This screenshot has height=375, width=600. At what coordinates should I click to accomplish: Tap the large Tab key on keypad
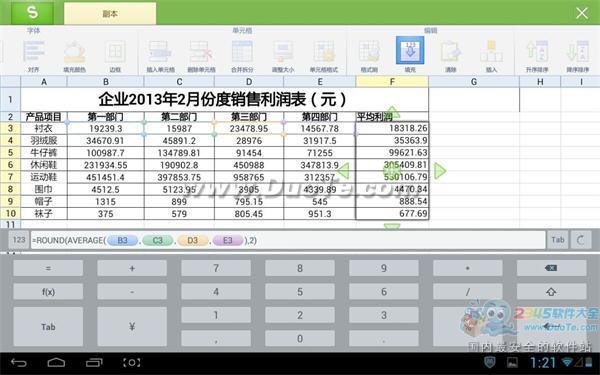[48, 327]
